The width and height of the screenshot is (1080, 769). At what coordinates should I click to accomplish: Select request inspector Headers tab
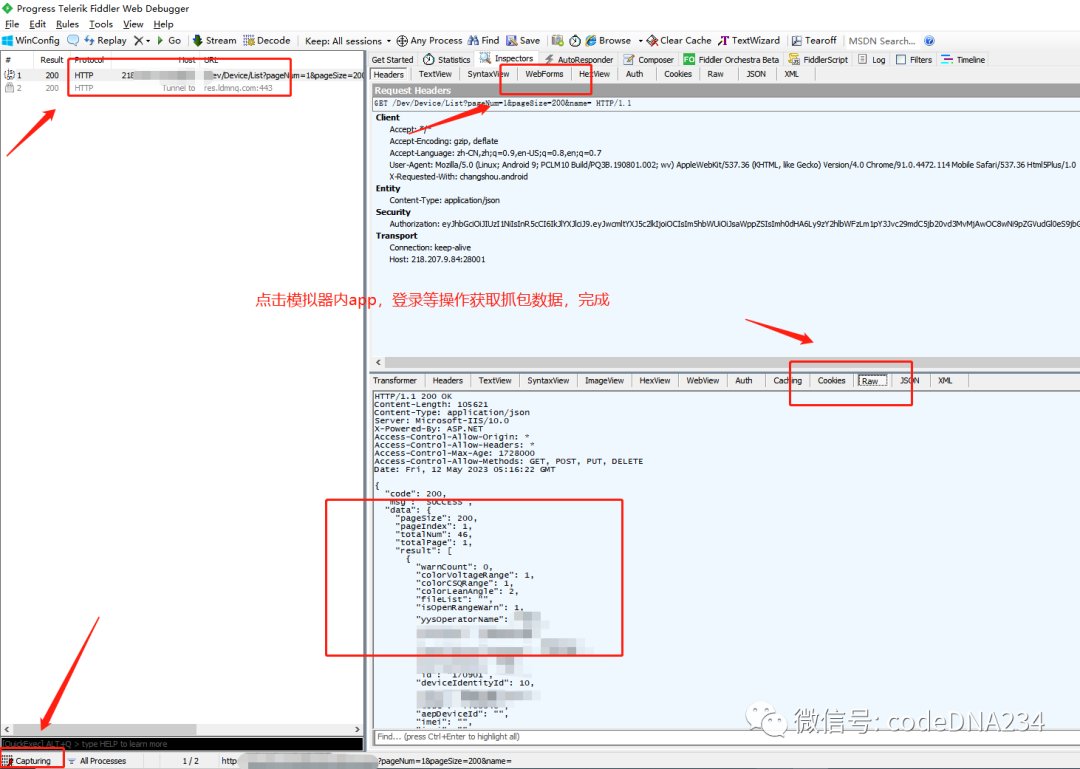388,74
